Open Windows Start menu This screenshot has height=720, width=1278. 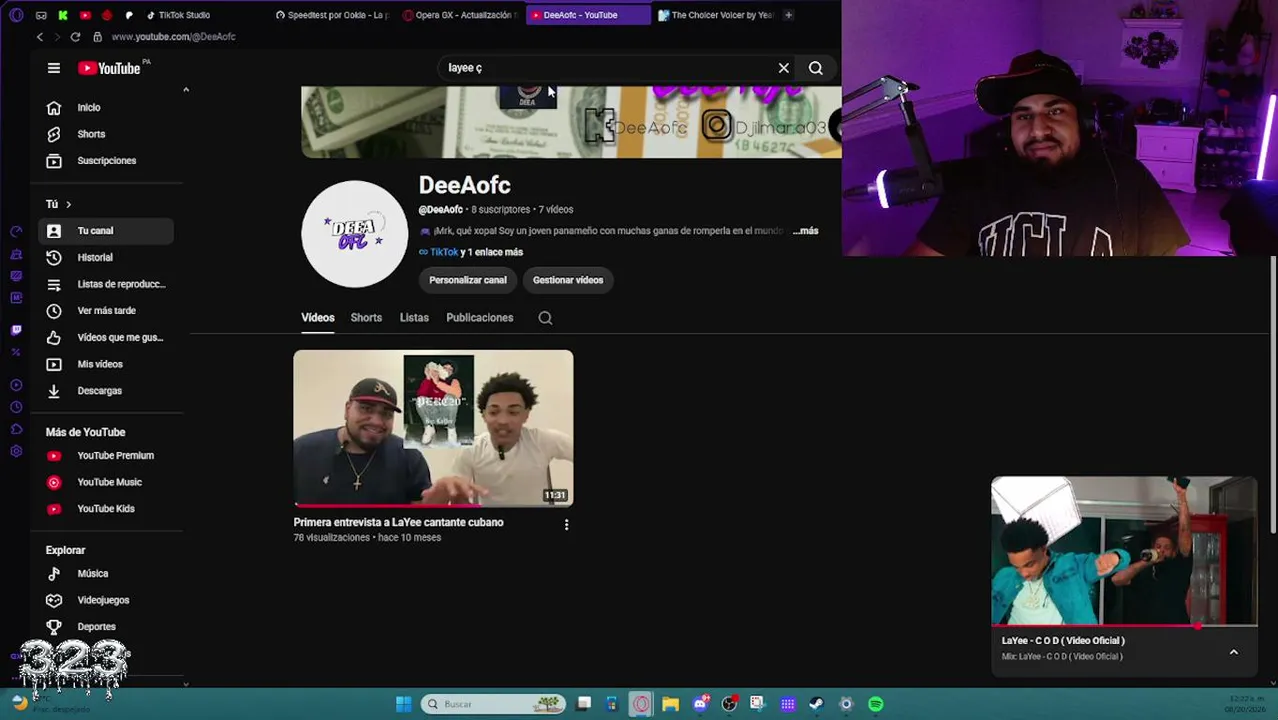click(x=404, y=704)
